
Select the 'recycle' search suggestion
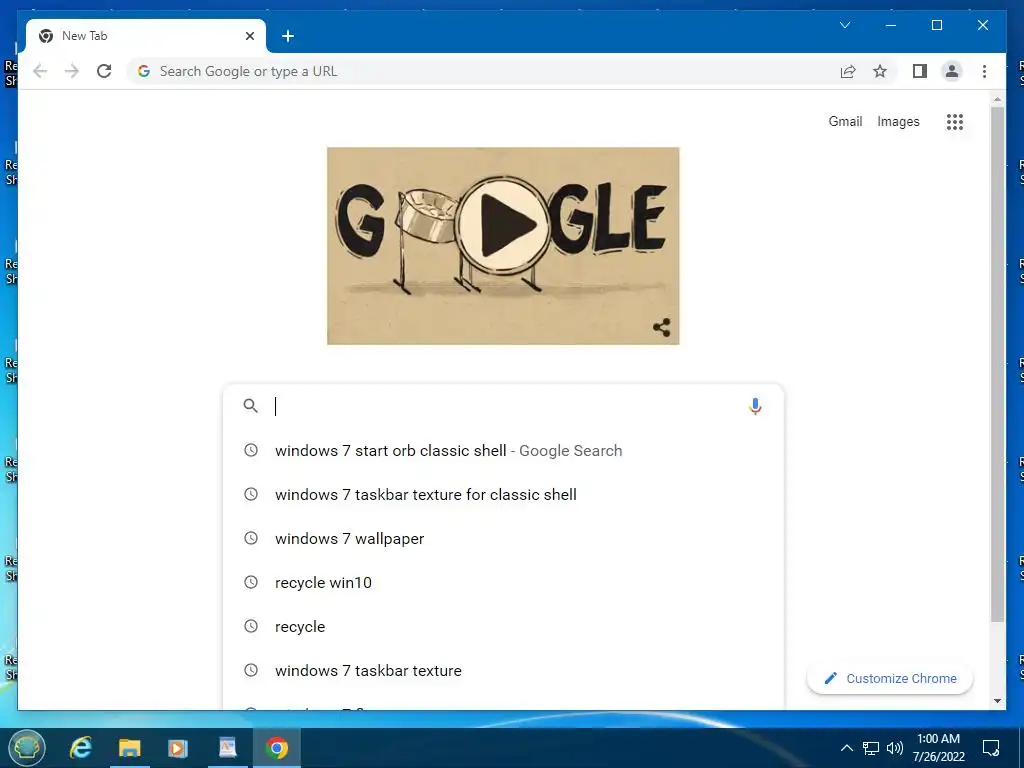point(503,626)
